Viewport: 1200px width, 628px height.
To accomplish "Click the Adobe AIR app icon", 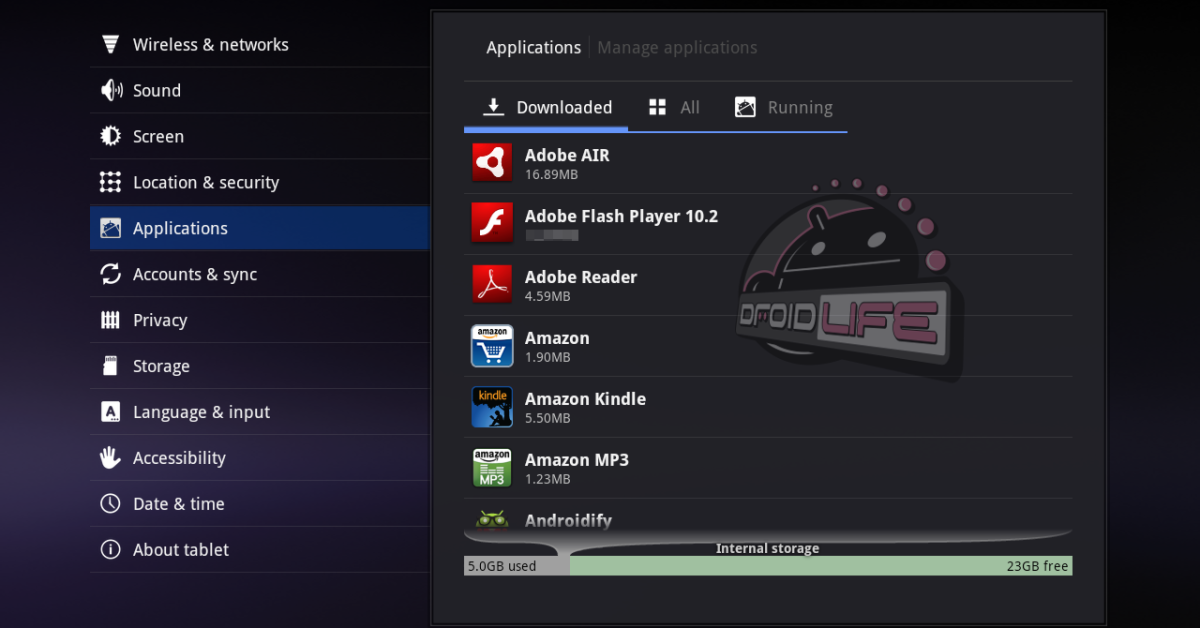I will click(x=491, y=163).
